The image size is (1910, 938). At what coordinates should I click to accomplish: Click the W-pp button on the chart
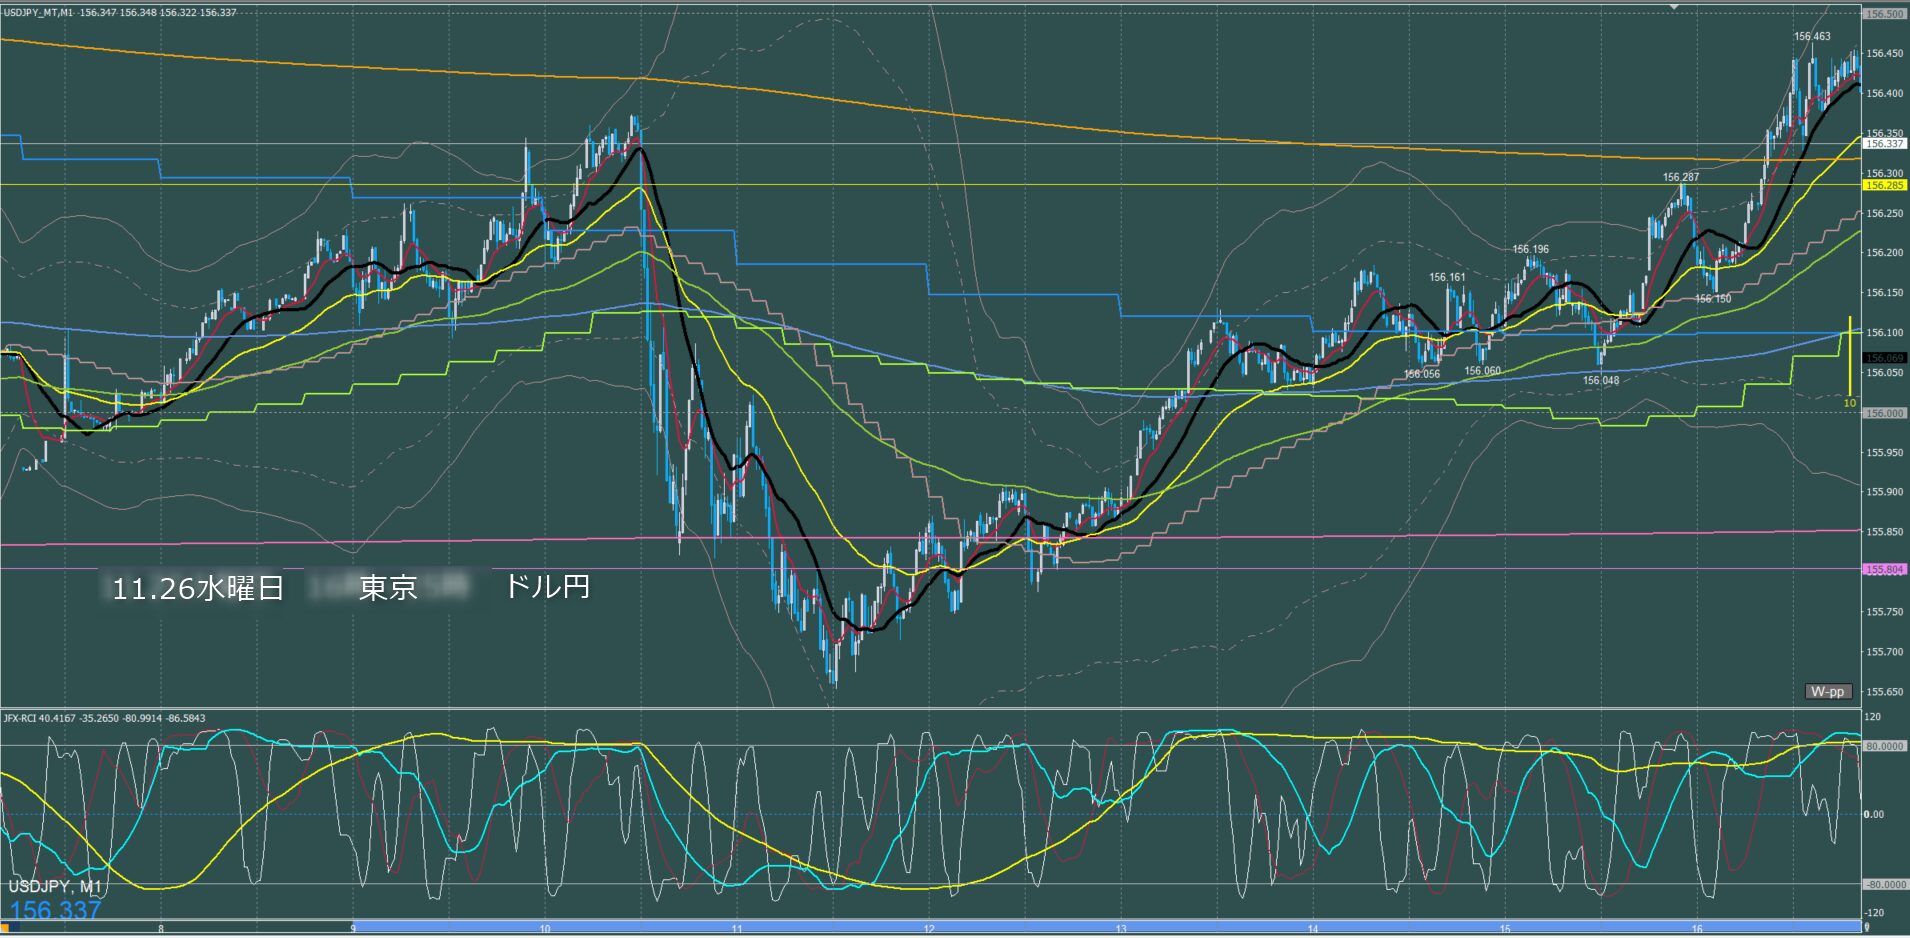click(1828, 691)
